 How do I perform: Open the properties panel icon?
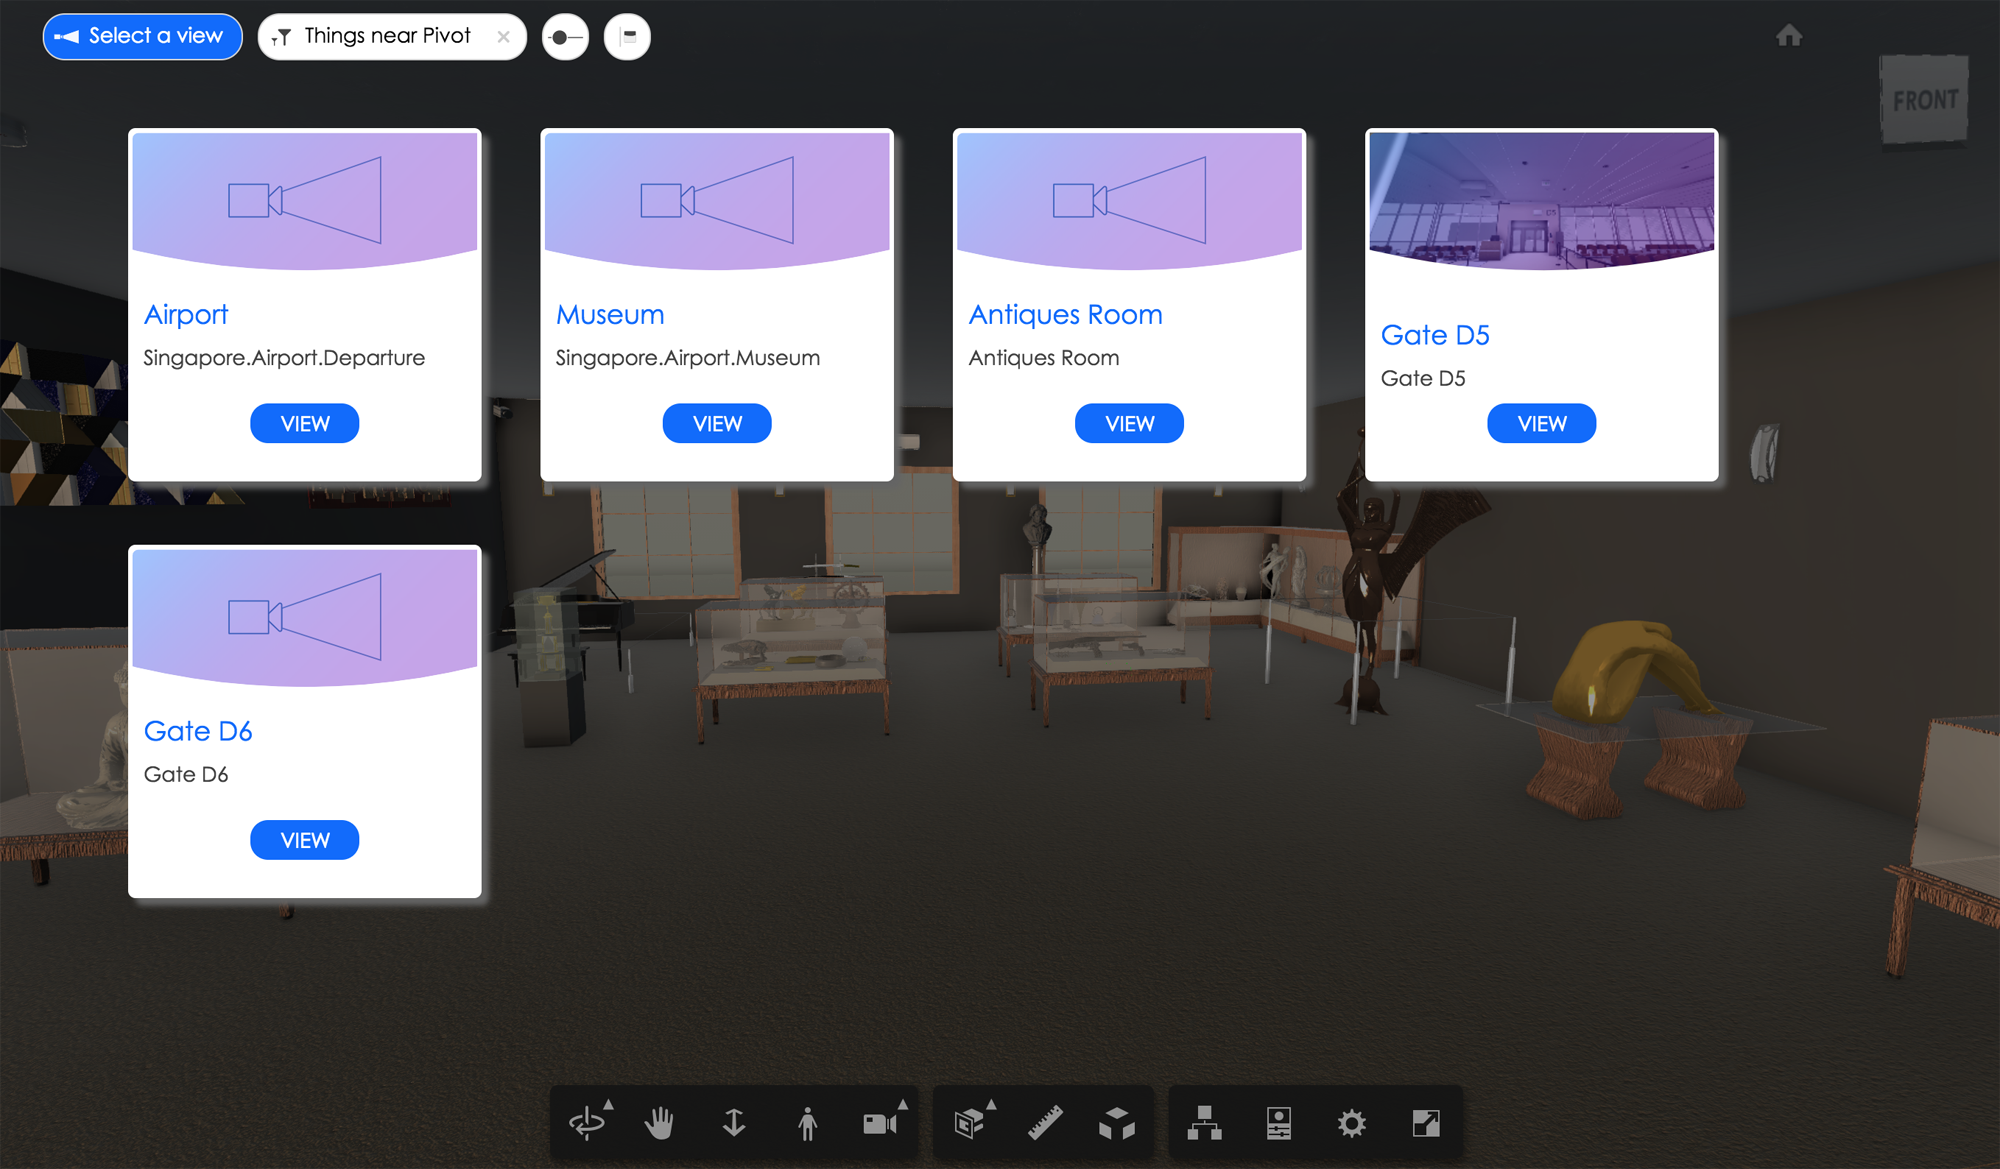pyautogui.click(x=1278, y=1123)
